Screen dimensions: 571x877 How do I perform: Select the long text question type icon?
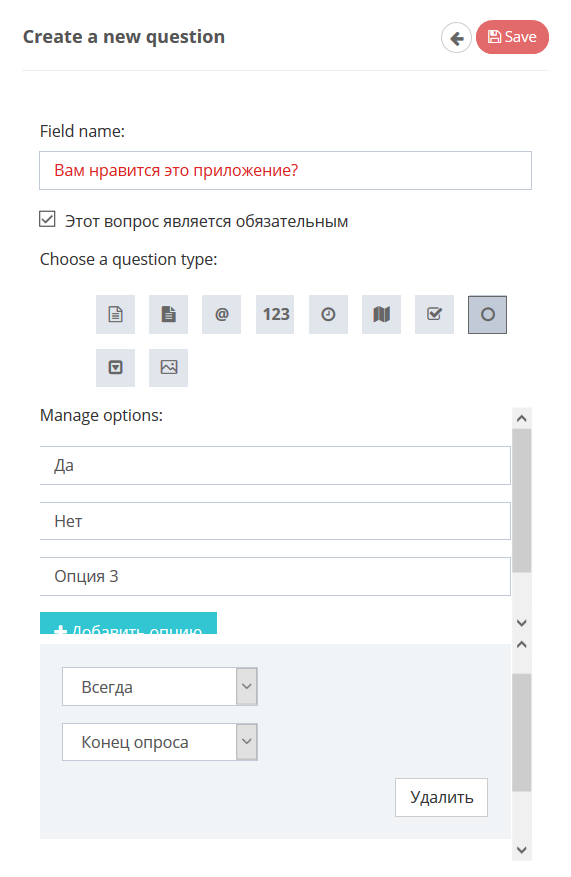[168, 314]
